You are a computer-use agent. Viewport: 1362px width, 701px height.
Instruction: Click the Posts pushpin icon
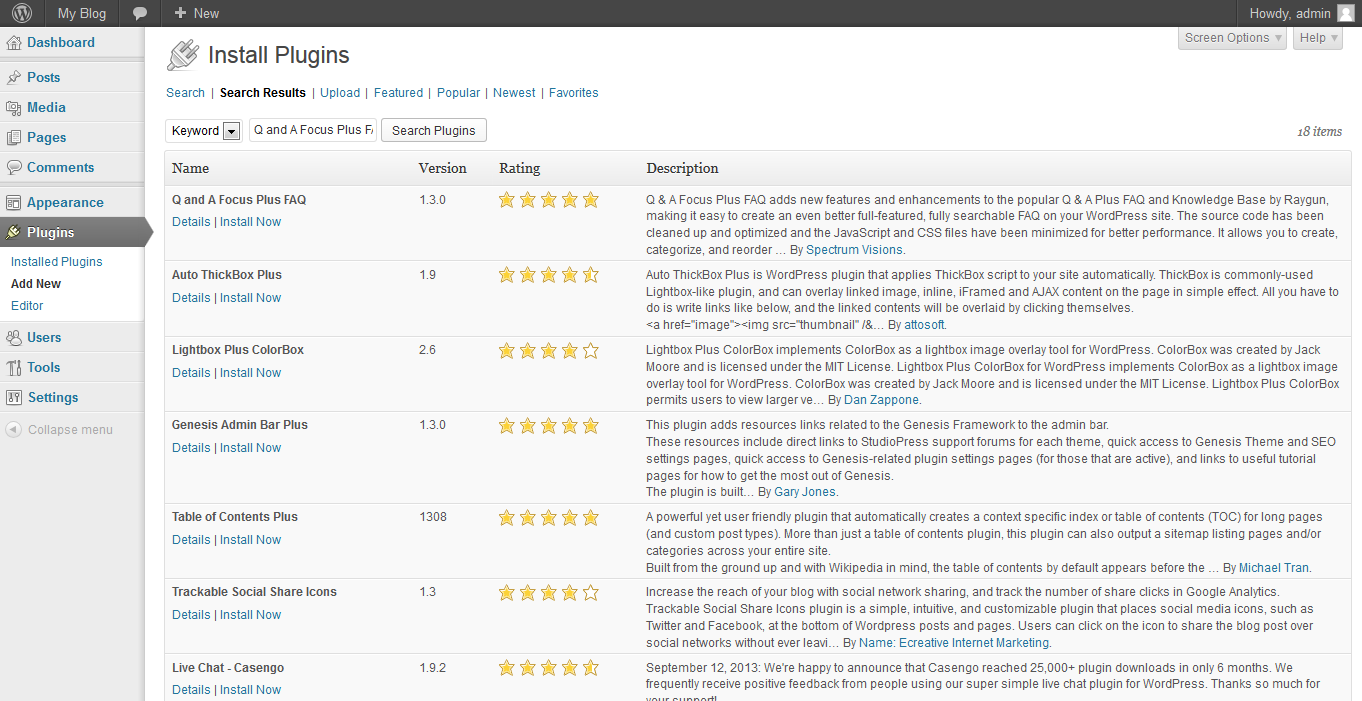point(14,77)
